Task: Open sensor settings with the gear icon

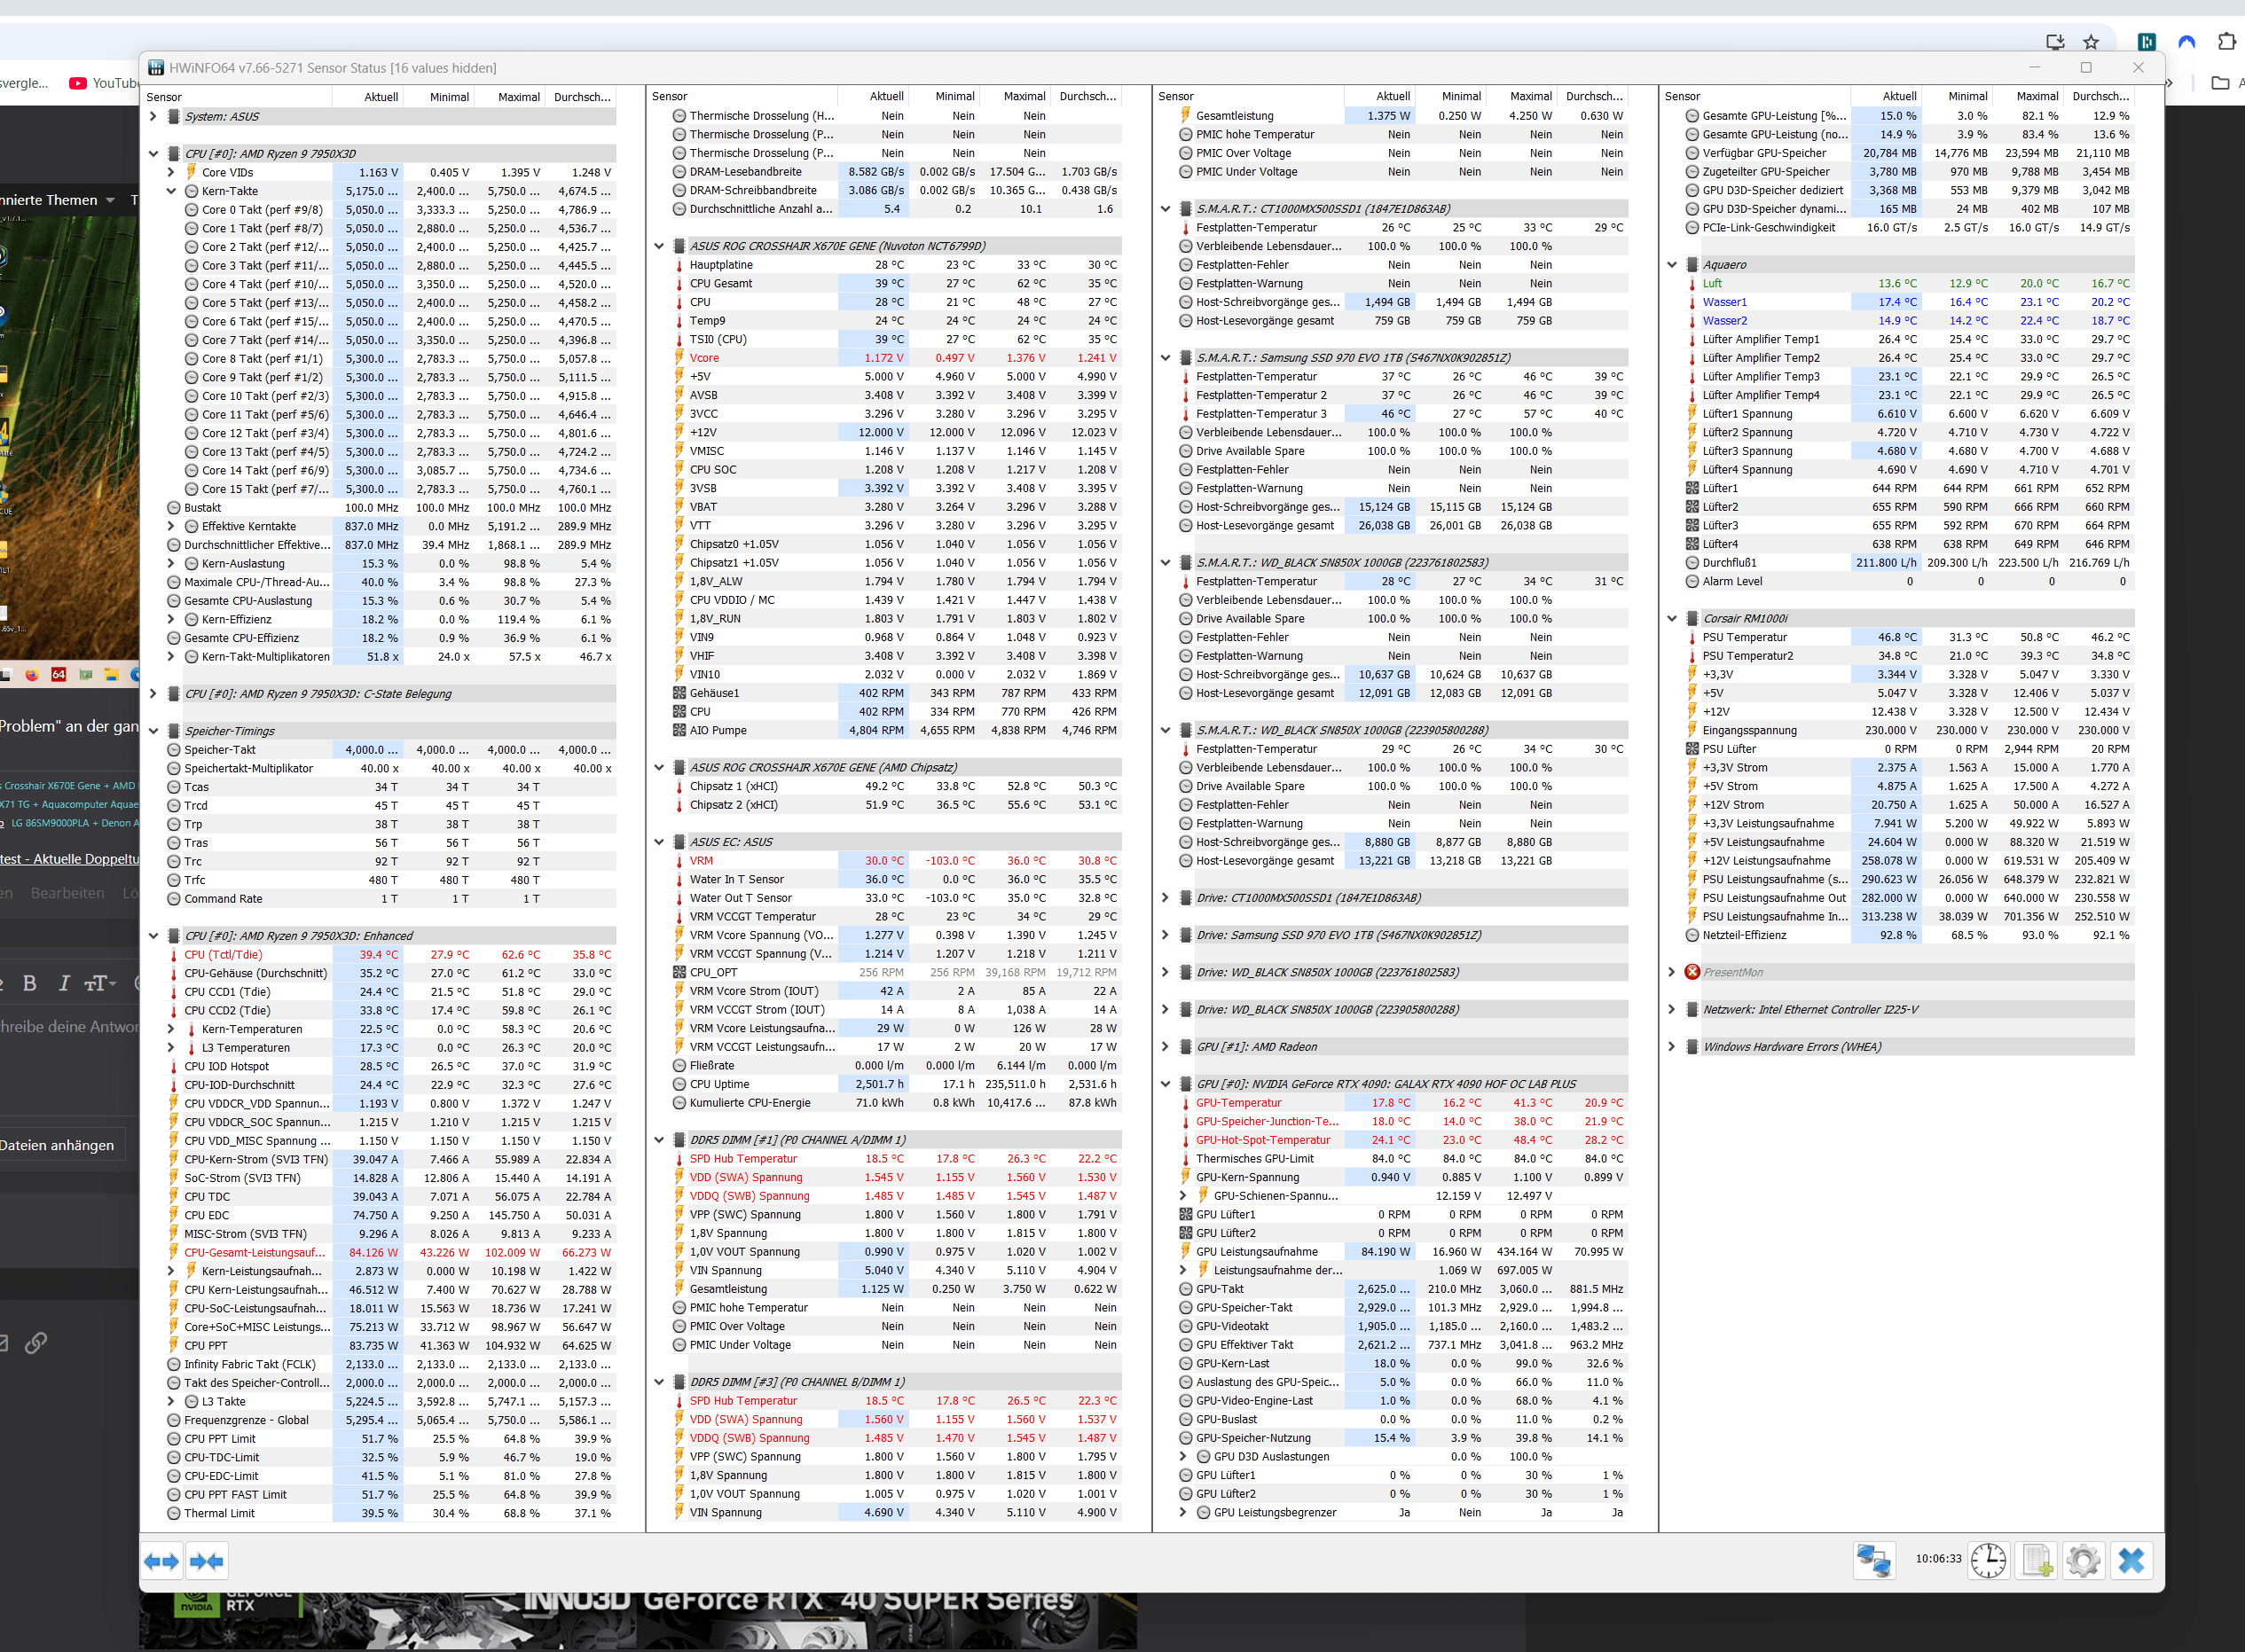Action: click(x=2083, y=1560)
